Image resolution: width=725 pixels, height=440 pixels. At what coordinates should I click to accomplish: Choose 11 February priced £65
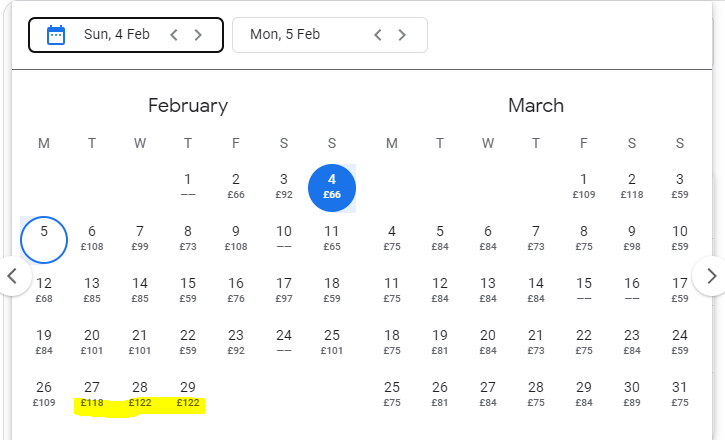[x=332, y=238]
